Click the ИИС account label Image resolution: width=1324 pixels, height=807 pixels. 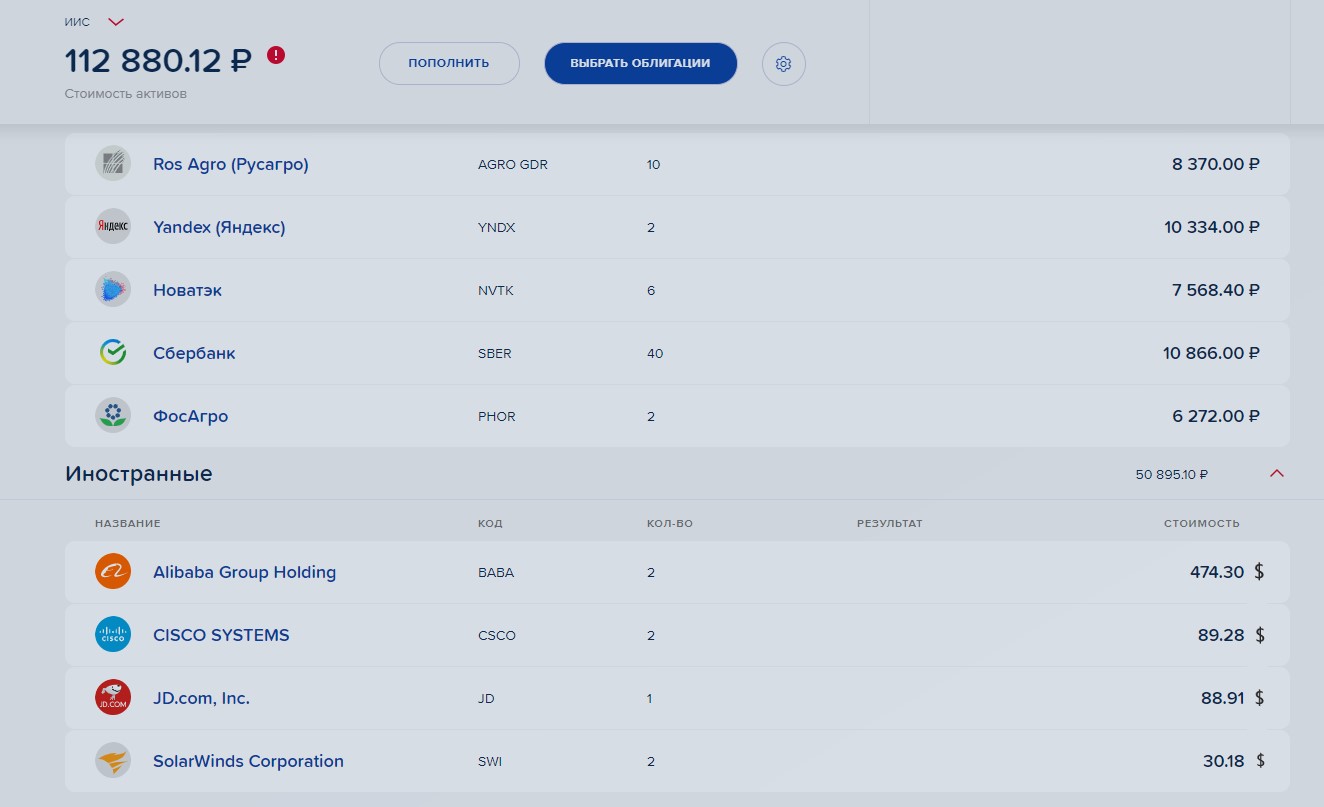coord(77,22)
